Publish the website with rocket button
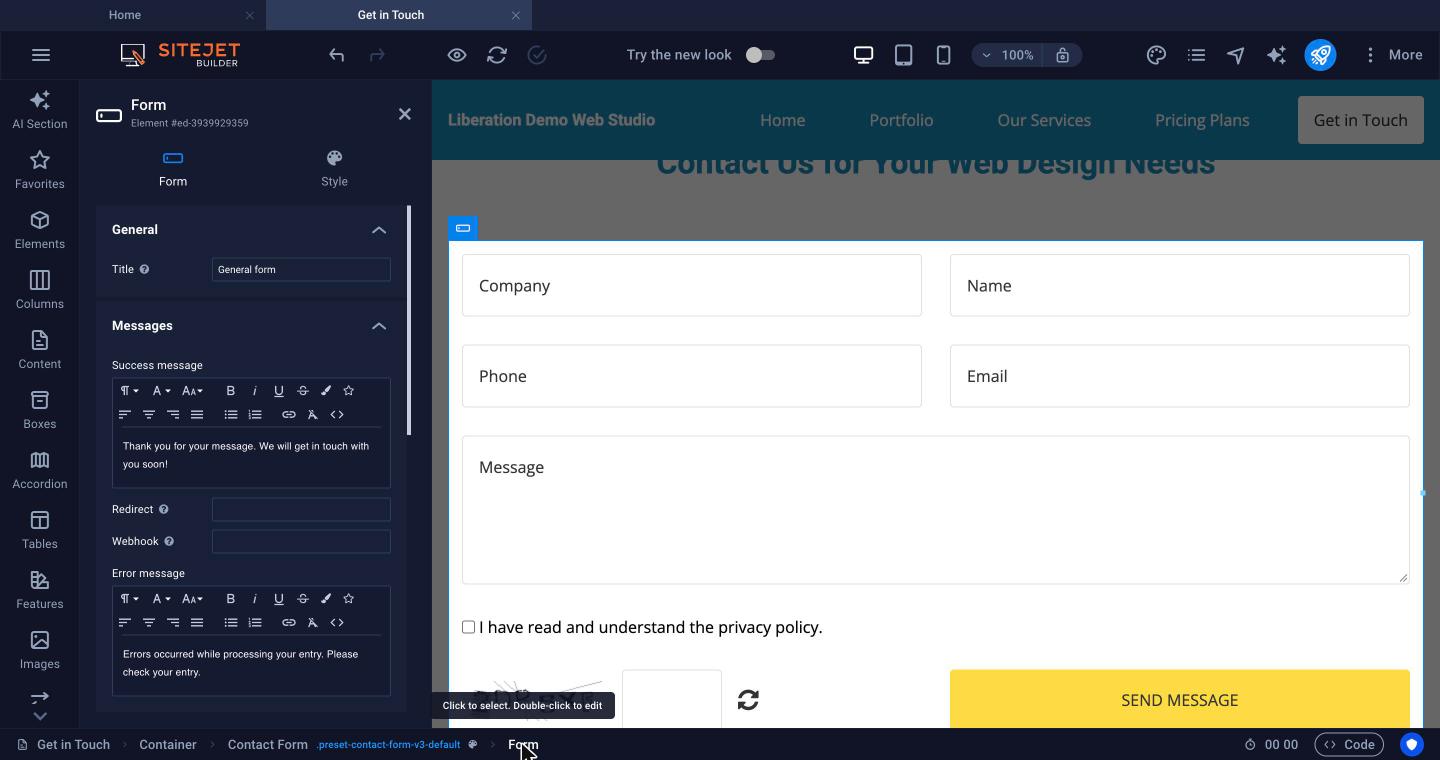This screenshot has width=1440, height=760. click(1320, 55)
